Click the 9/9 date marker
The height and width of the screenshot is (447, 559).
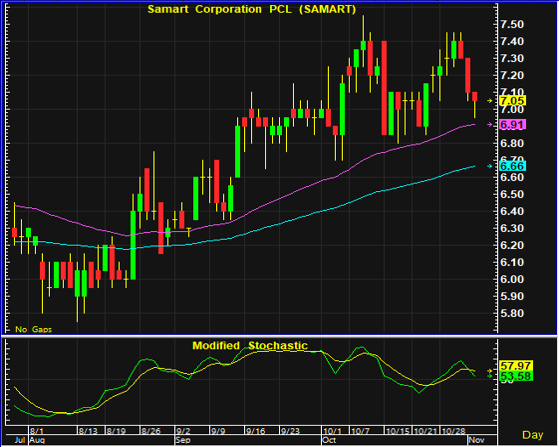pyautogui.click(x=217, y=431)
